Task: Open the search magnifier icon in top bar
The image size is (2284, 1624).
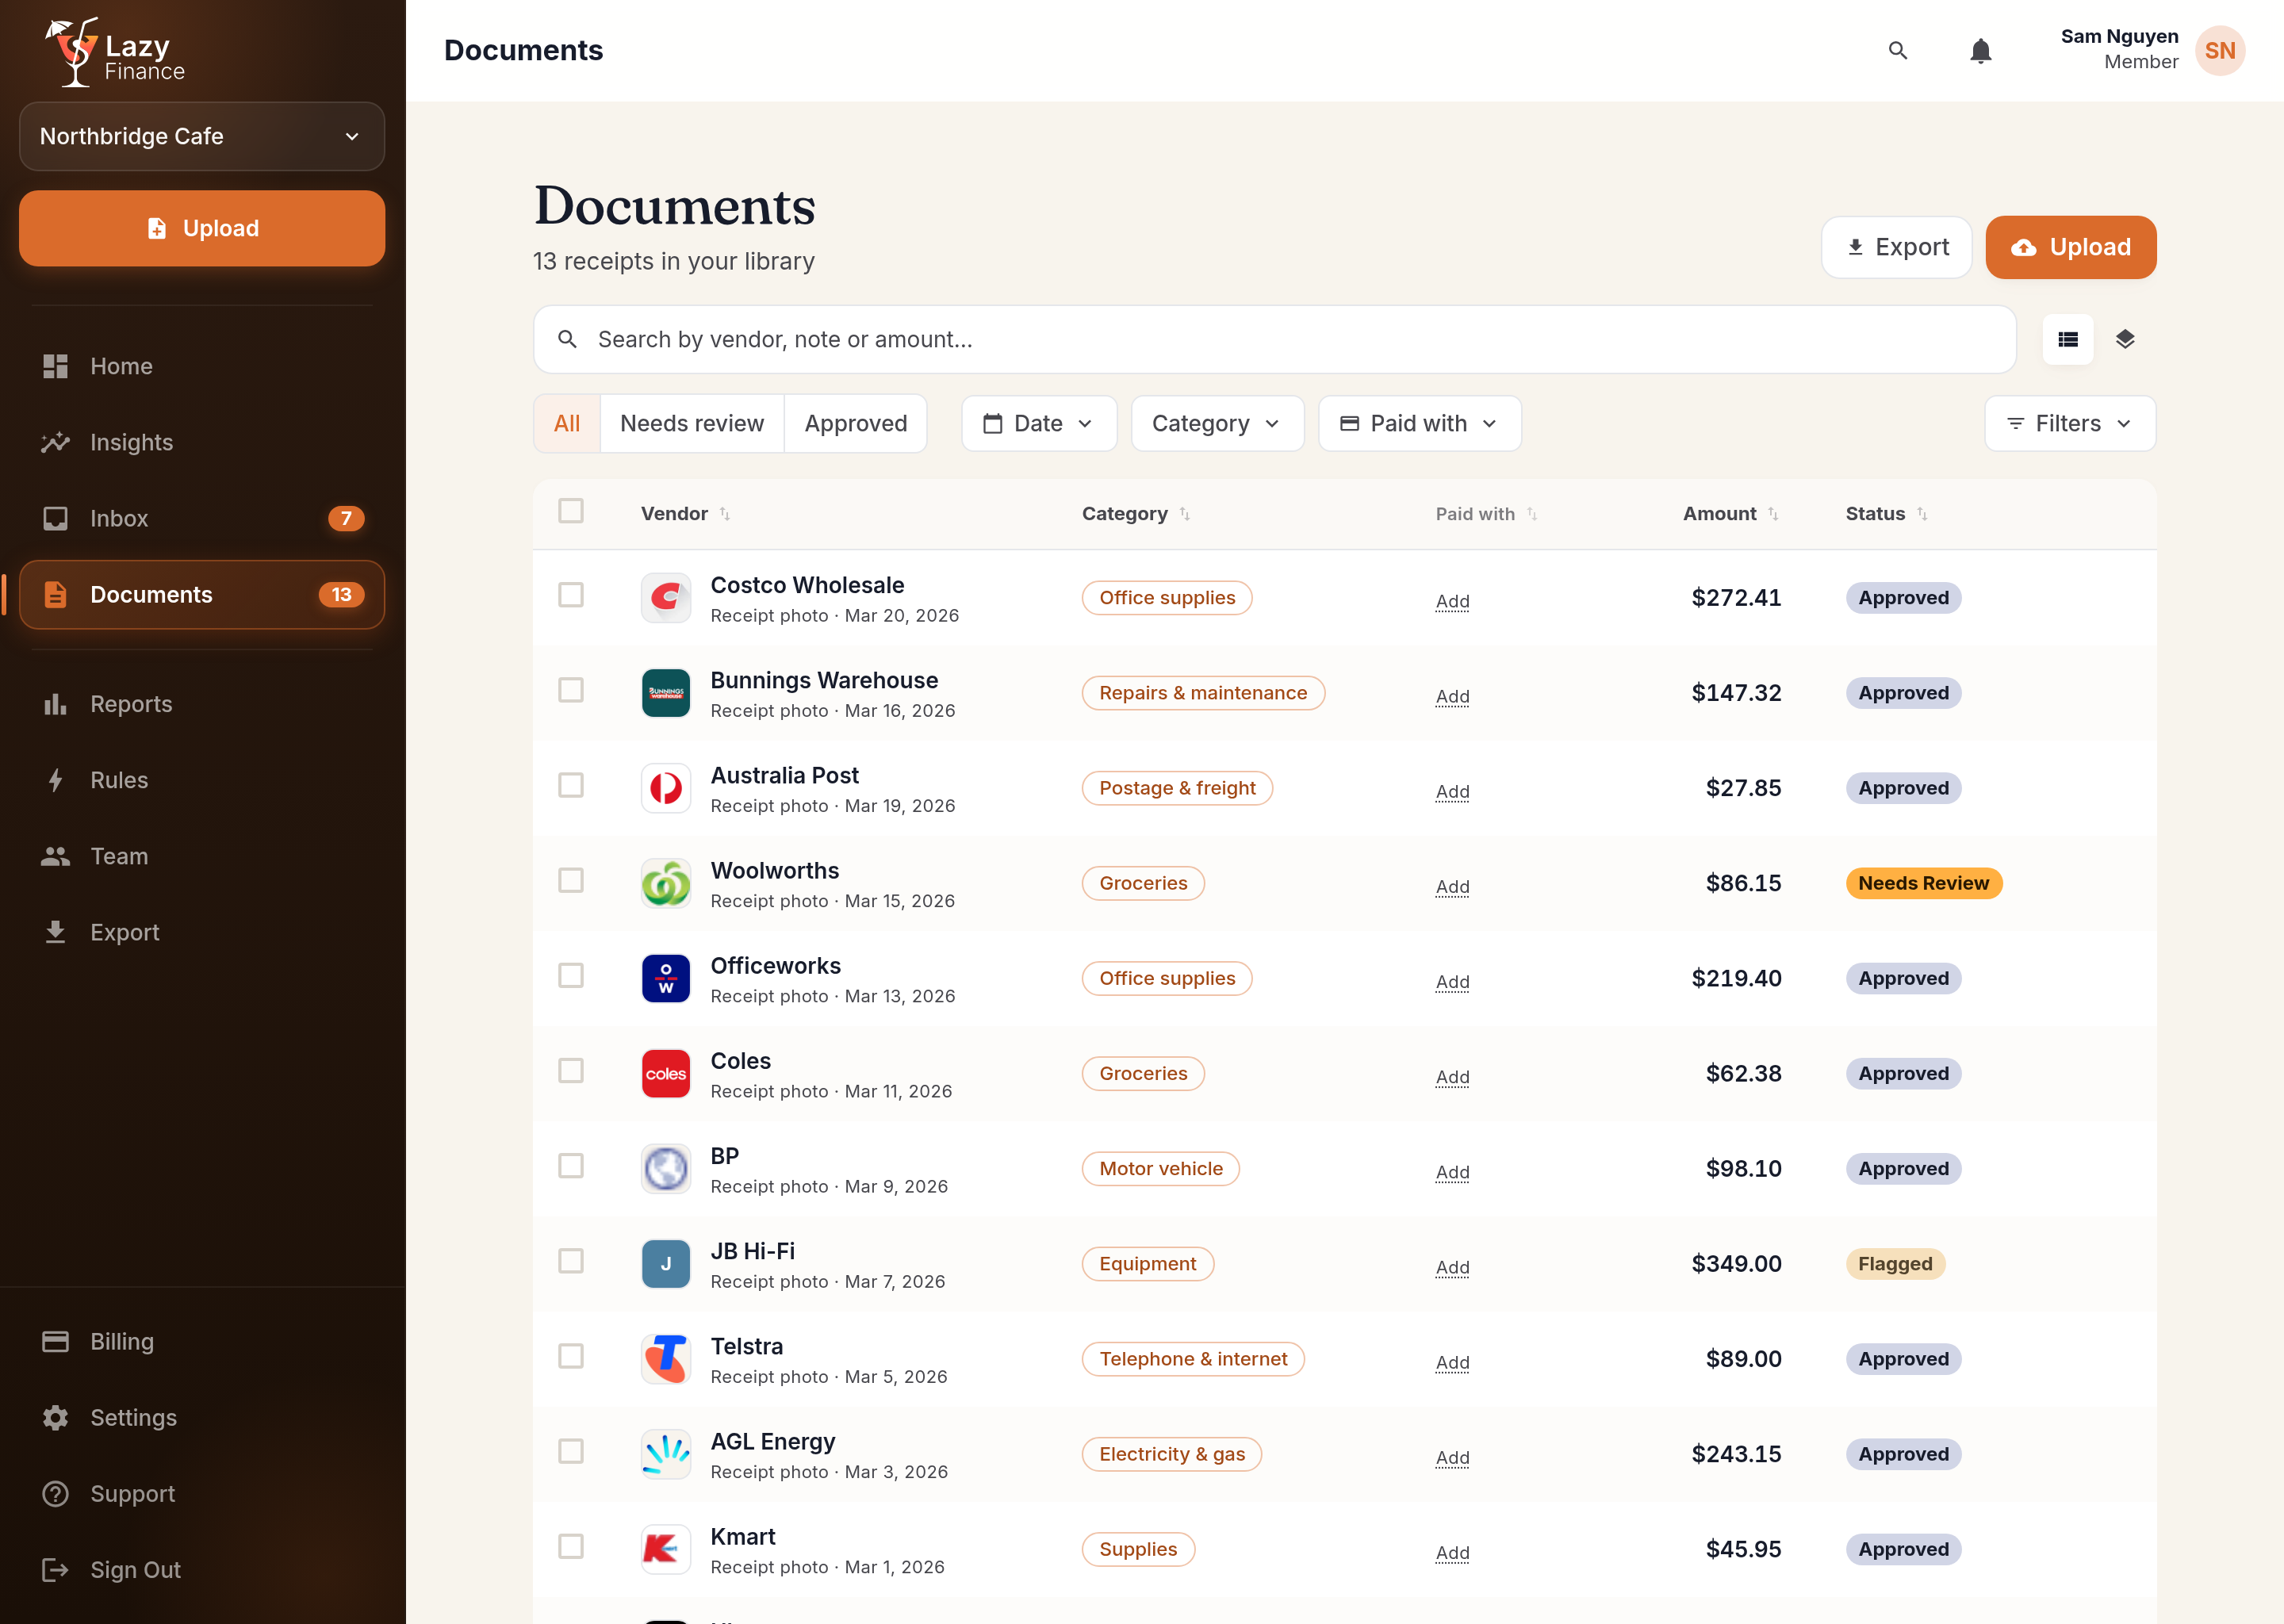Action: (x=1897, y=51)
